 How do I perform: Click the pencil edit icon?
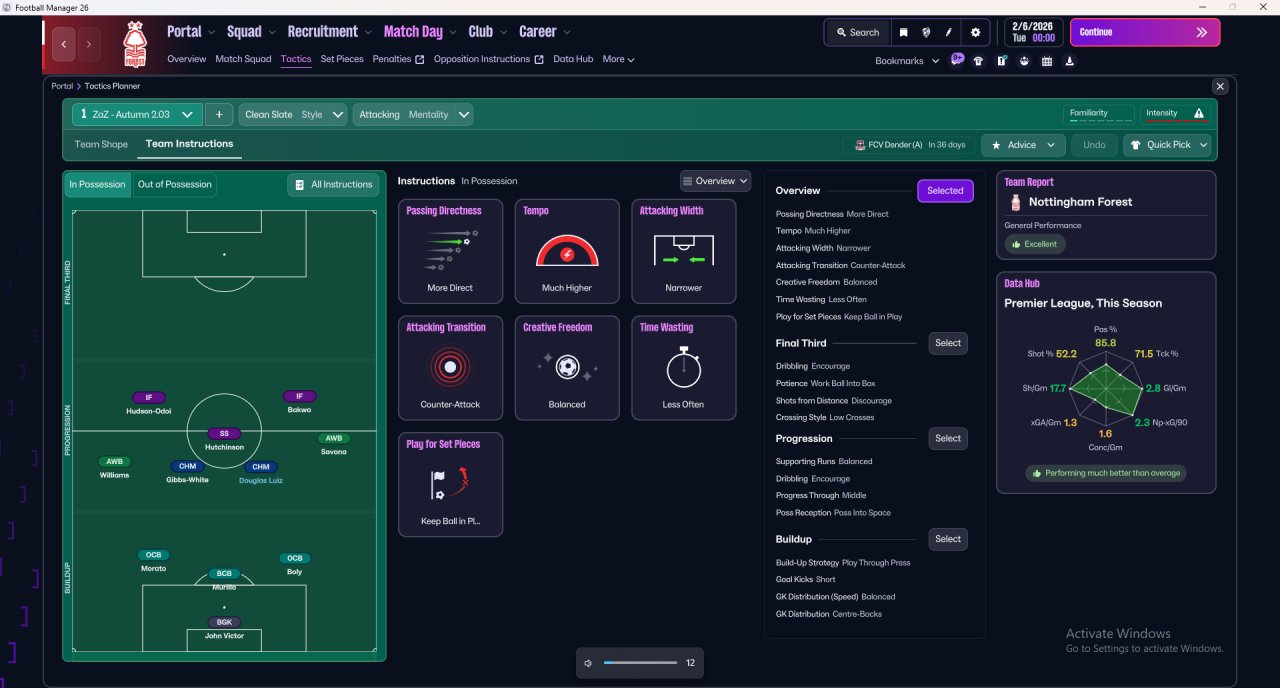(x=949, y=32)
